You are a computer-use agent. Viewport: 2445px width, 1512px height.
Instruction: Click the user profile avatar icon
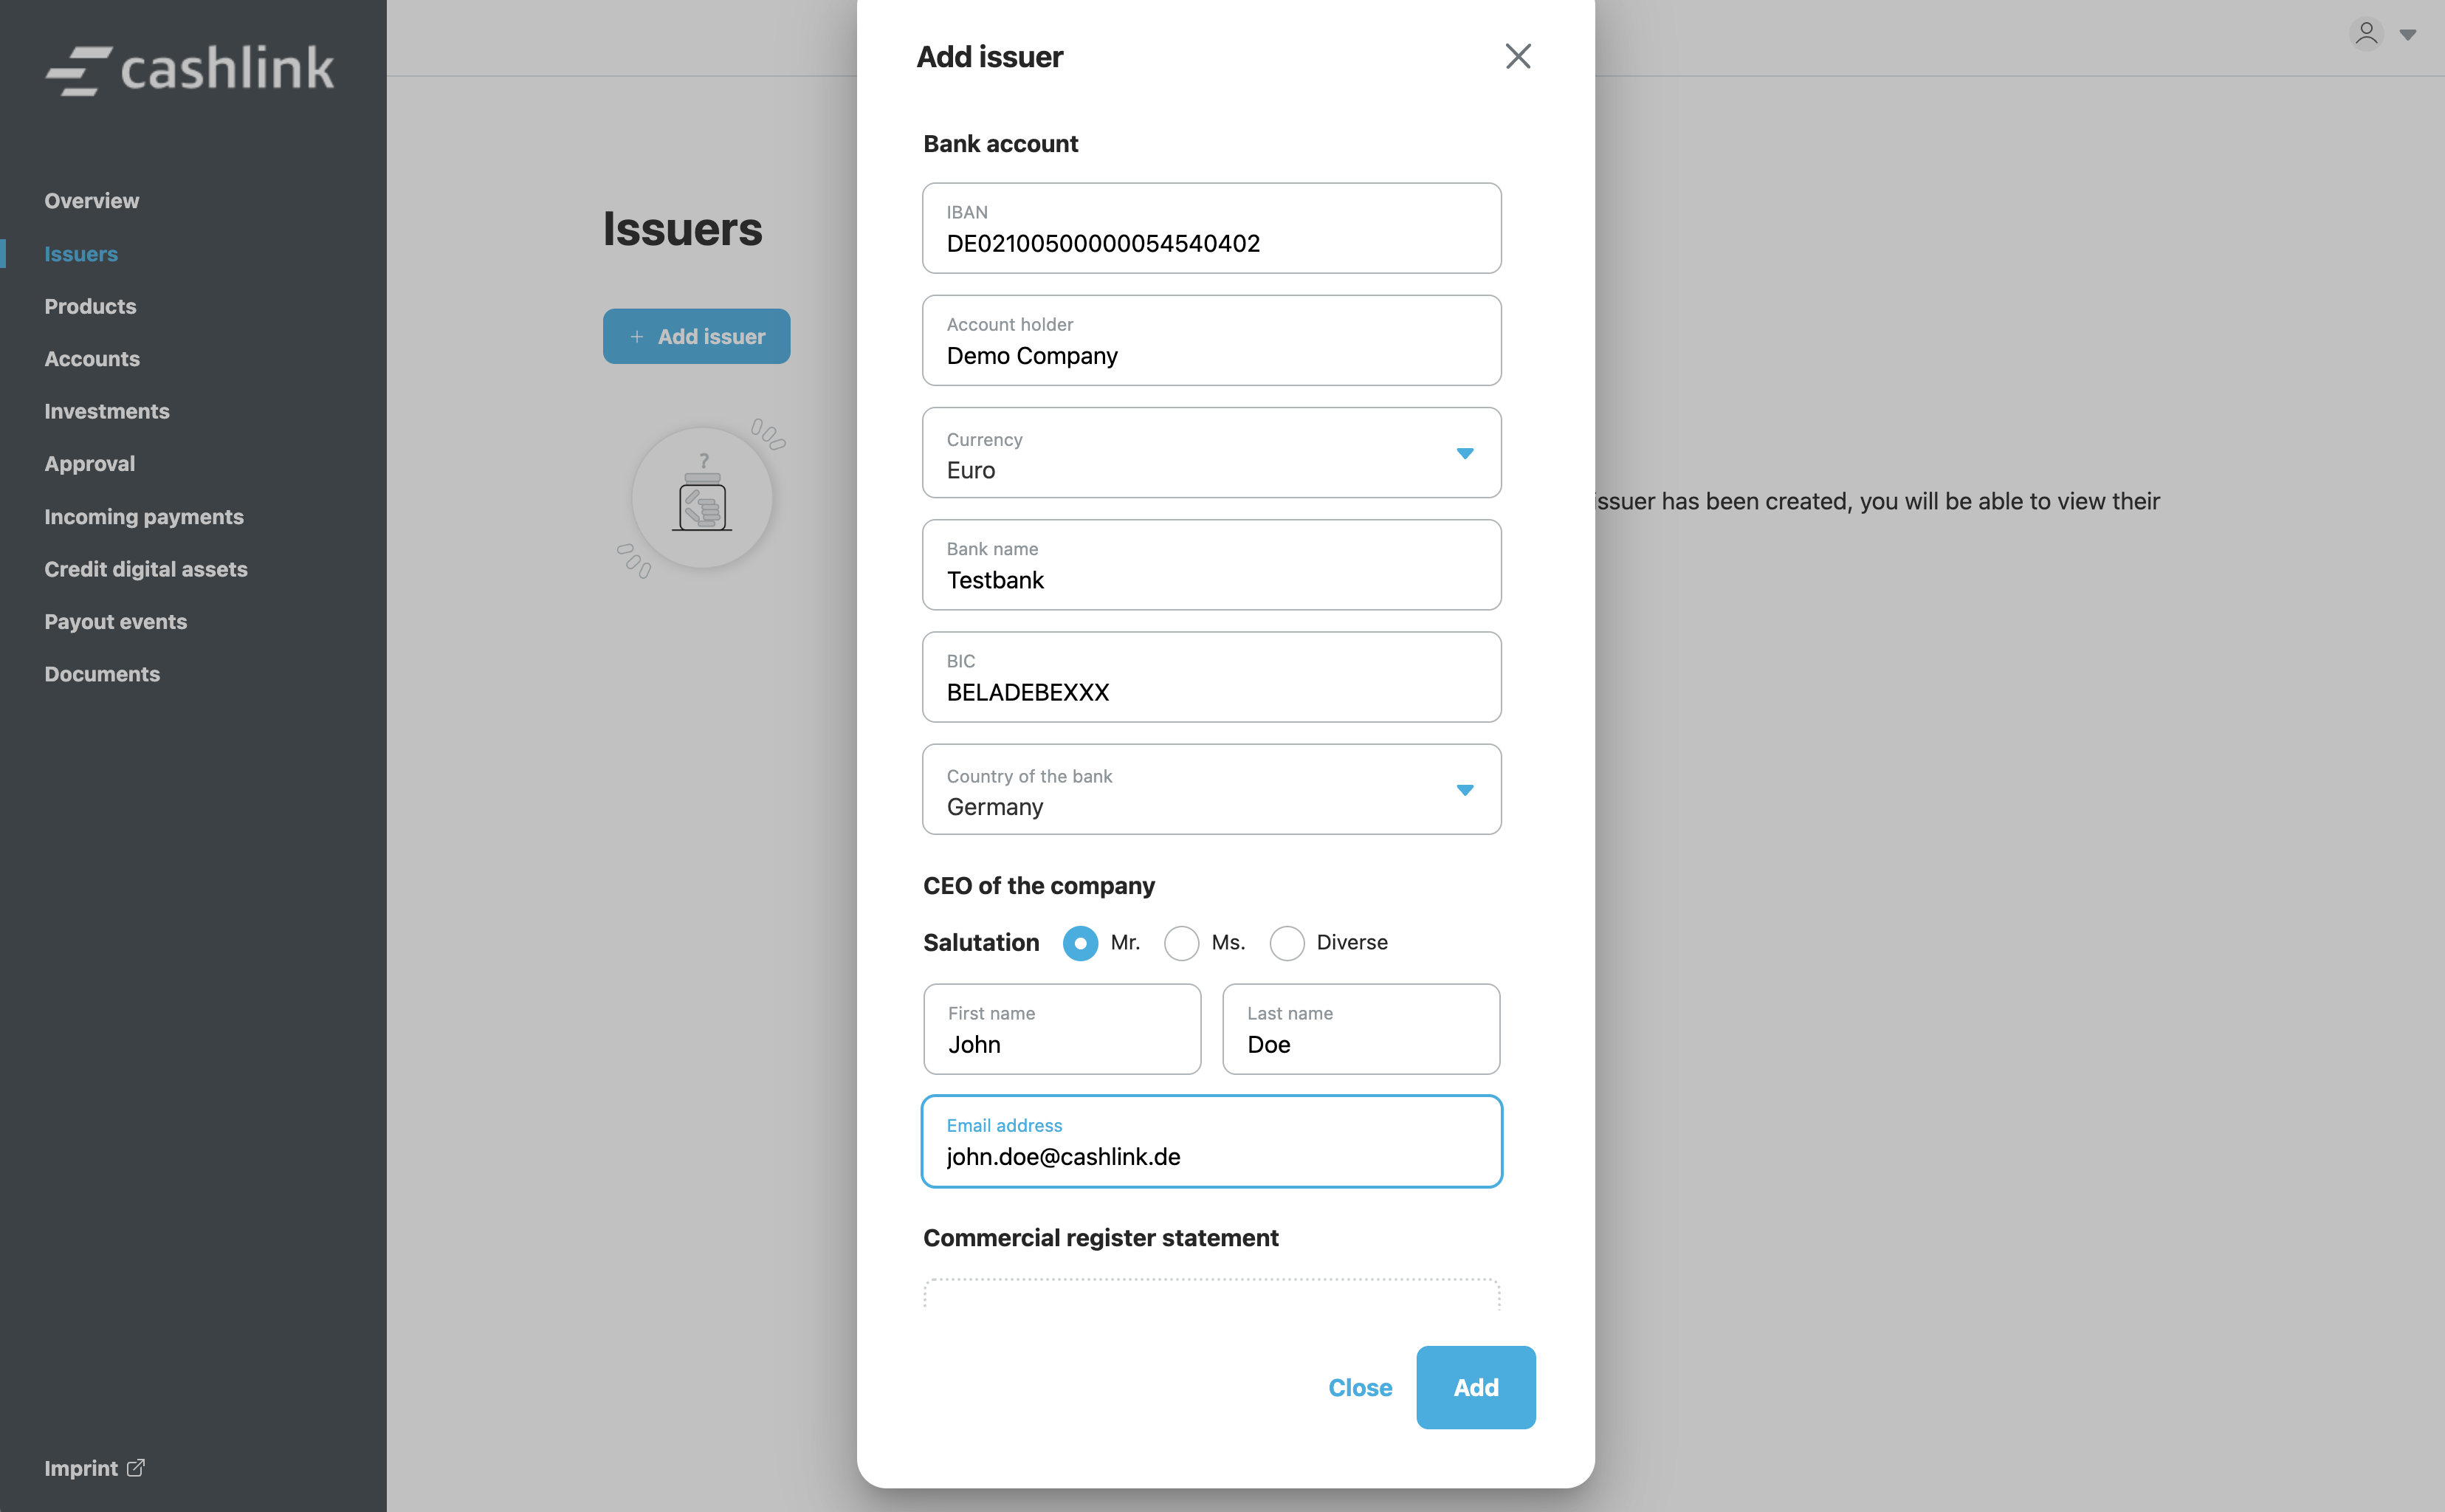(x=2365, y=34)
